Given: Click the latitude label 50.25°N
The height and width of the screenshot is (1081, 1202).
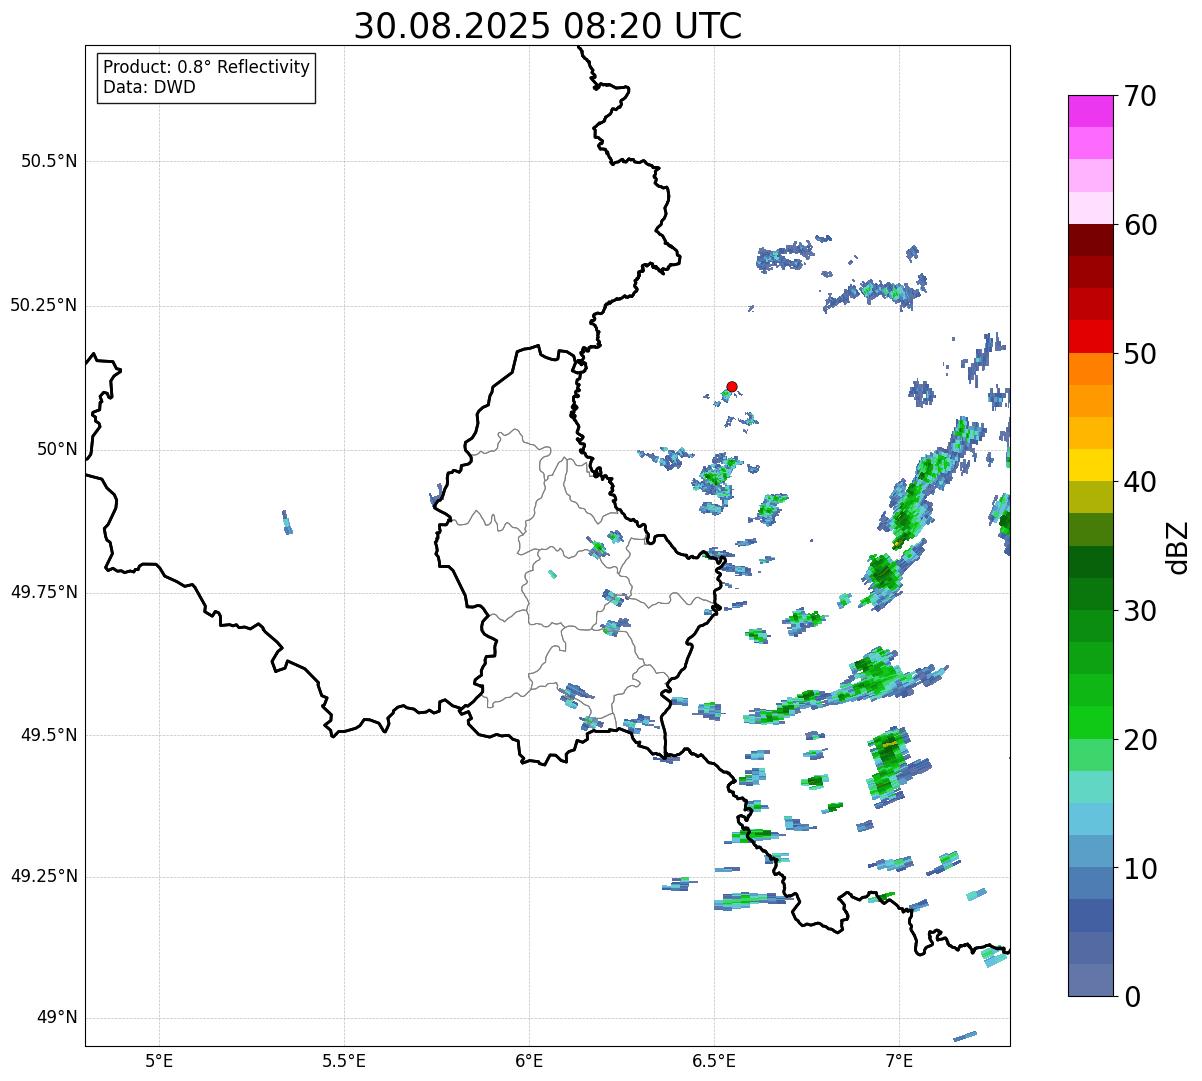Looking at the screenshot, I should [43, 305].
